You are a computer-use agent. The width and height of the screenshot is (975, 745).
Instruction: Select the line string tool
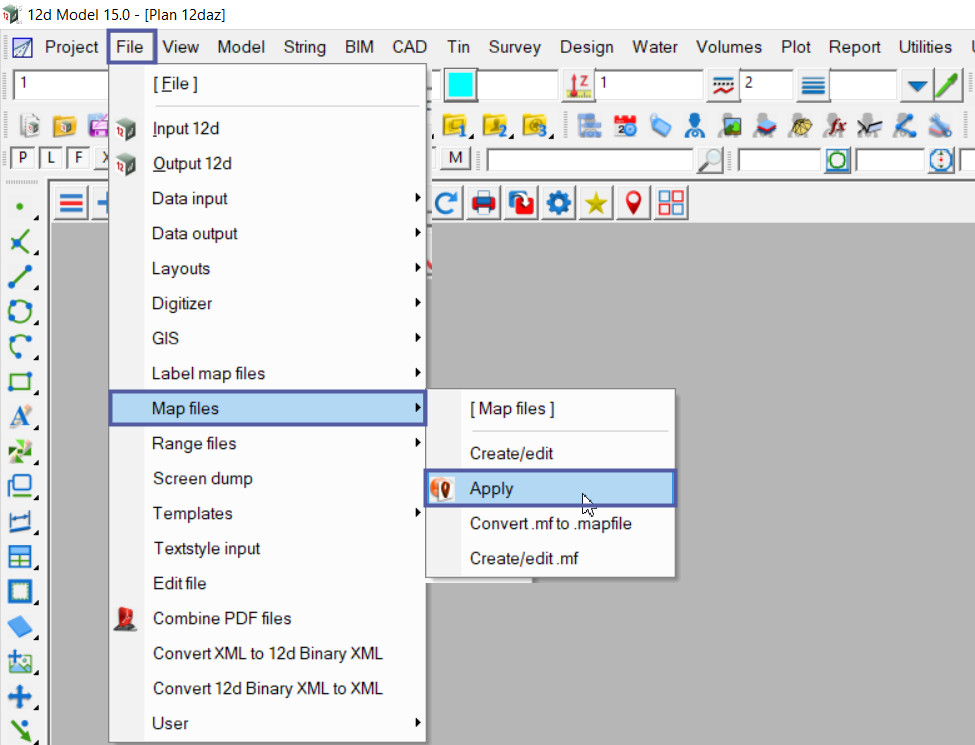(20, 276)
